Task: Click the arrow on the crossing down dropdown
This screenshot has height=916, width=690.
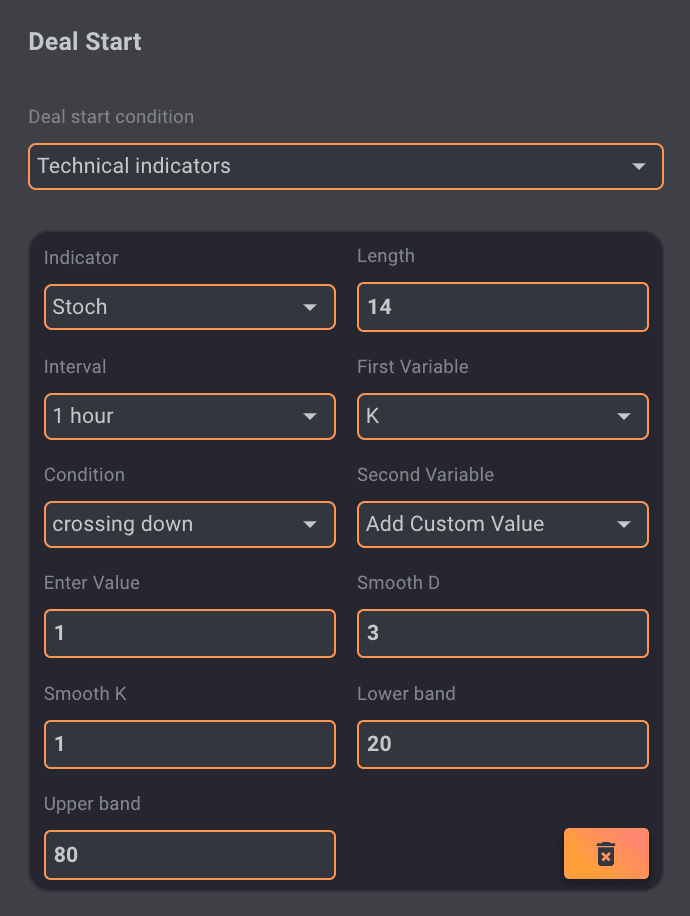Action: (x=310, y=525)
